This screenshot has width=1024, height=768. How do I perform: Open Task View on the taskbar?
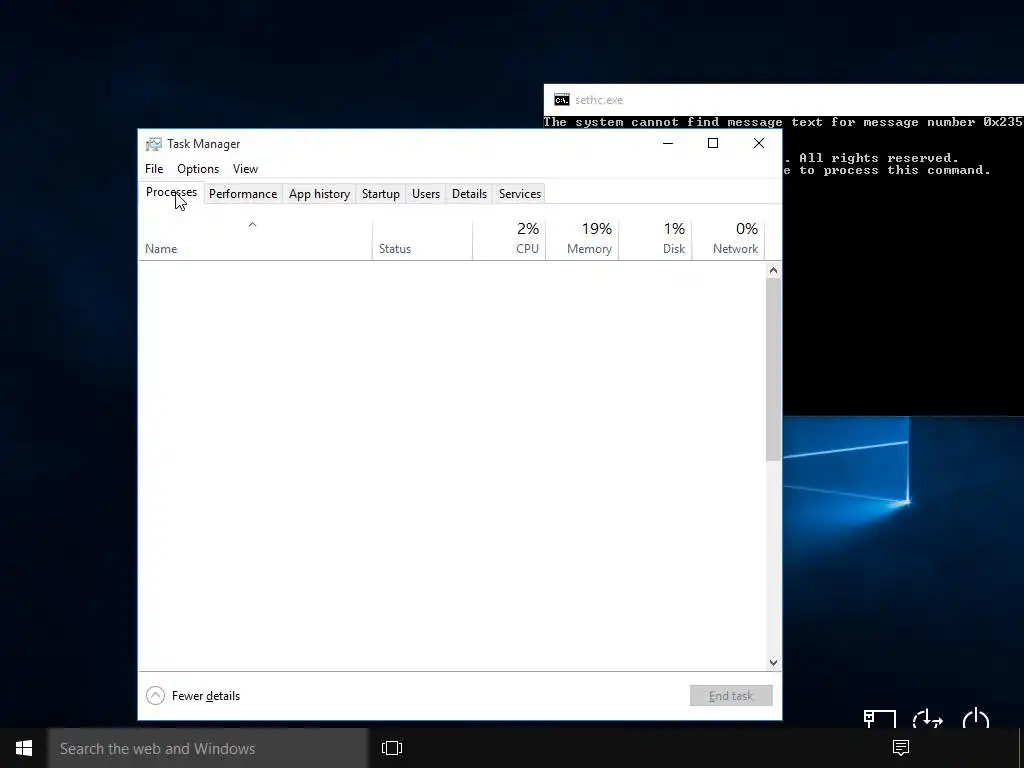coord(392,748)
